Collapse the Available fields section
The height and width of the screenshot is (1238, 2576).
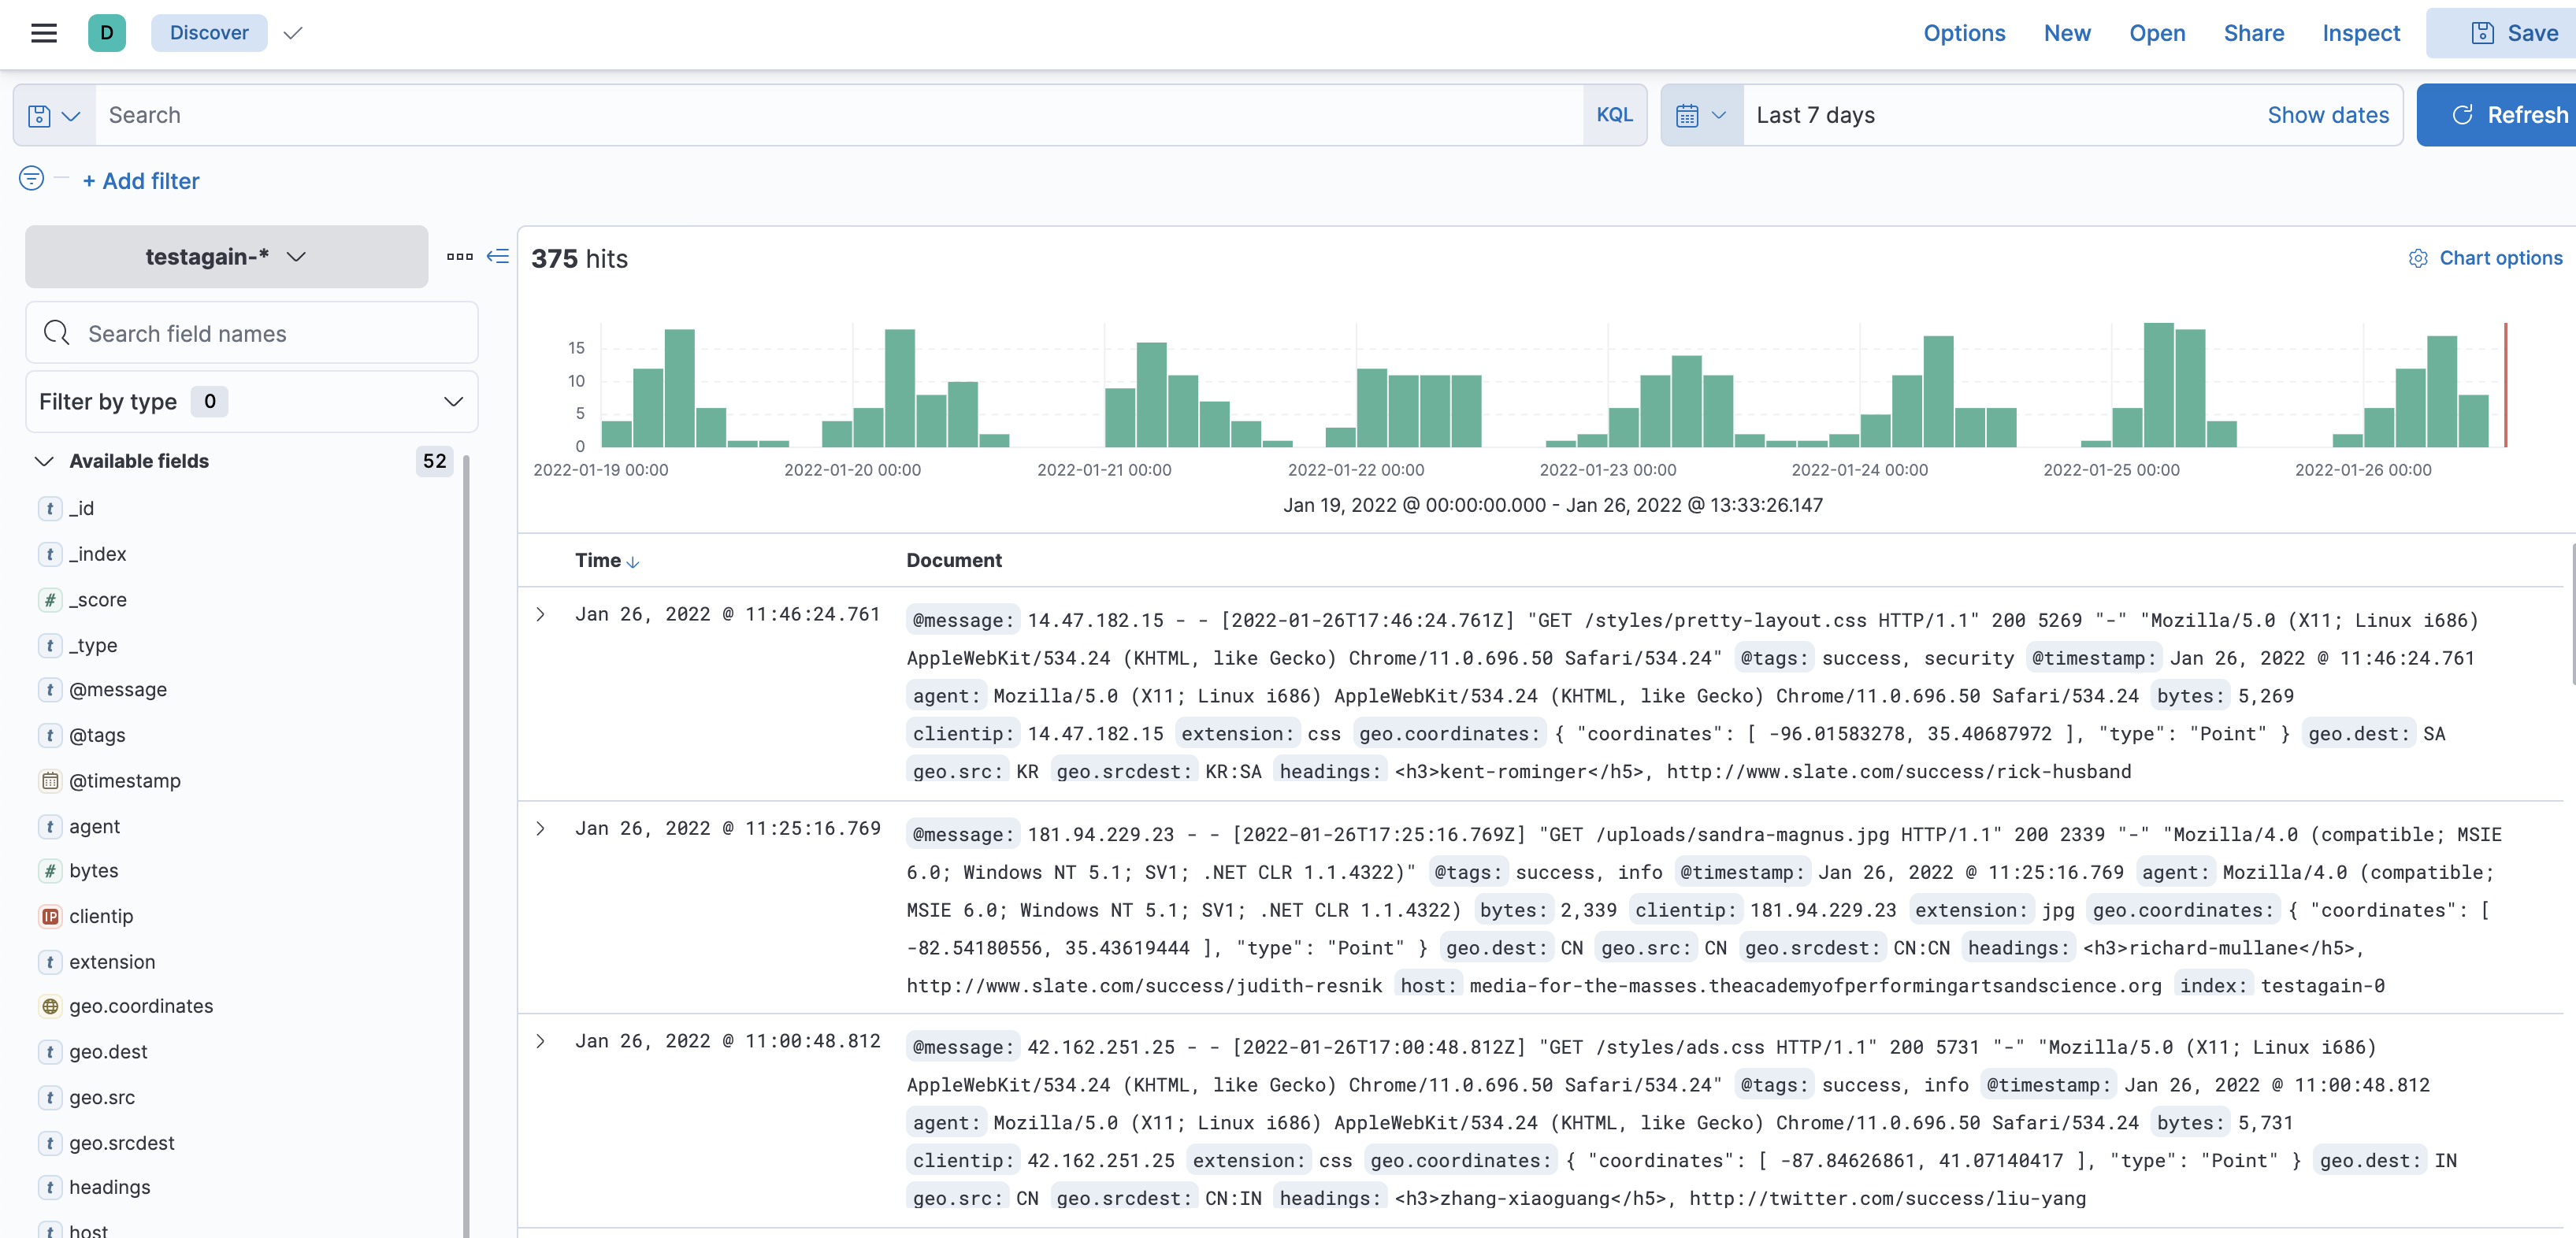click(x=44, y=461)
